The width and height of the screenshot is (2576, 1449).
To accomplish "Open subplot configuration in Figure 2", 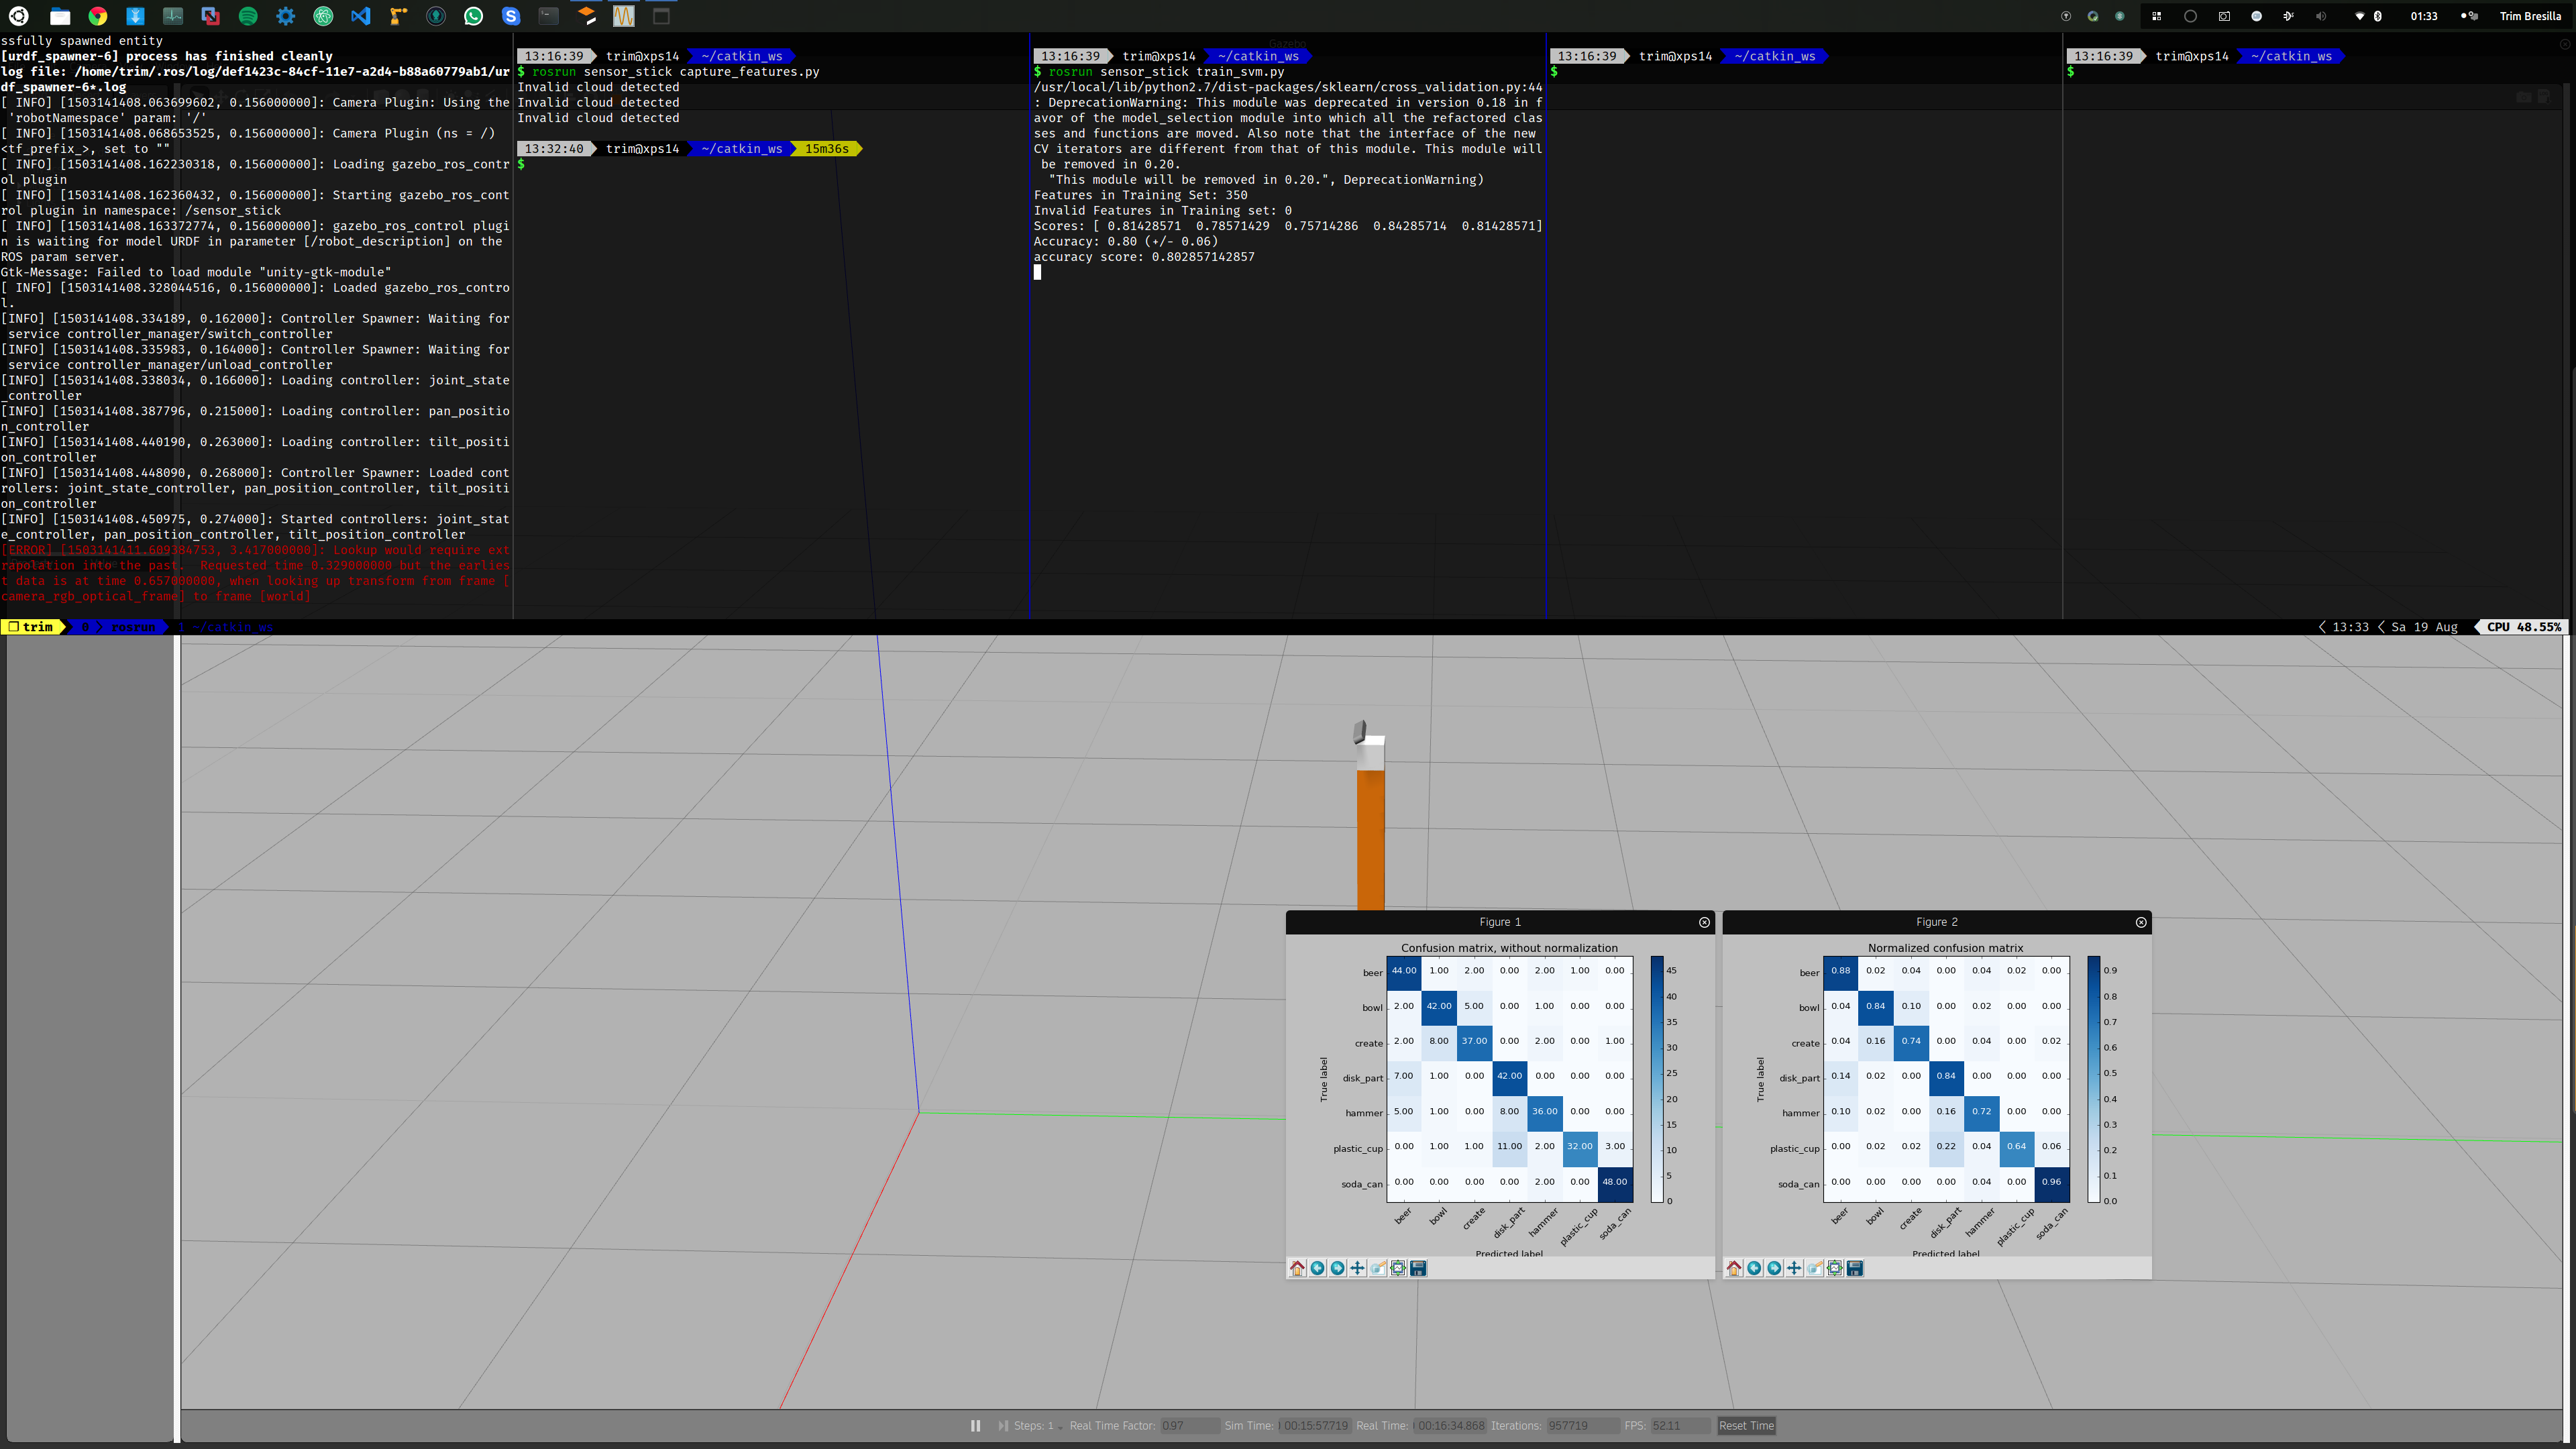I will point(1835,1268).
